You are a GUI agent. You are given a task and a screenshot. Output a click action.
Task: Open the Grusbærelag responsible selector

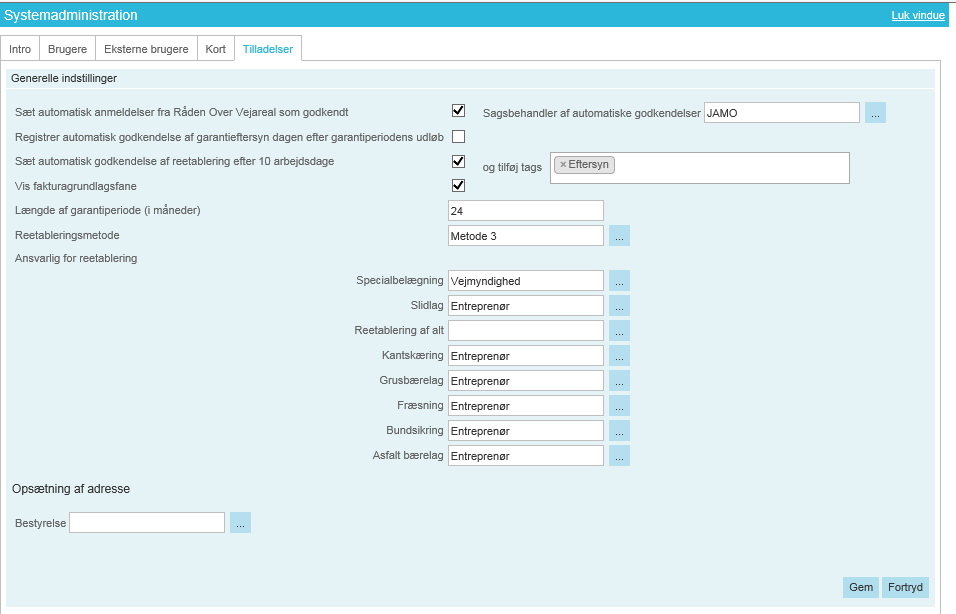tap(619, 381)
